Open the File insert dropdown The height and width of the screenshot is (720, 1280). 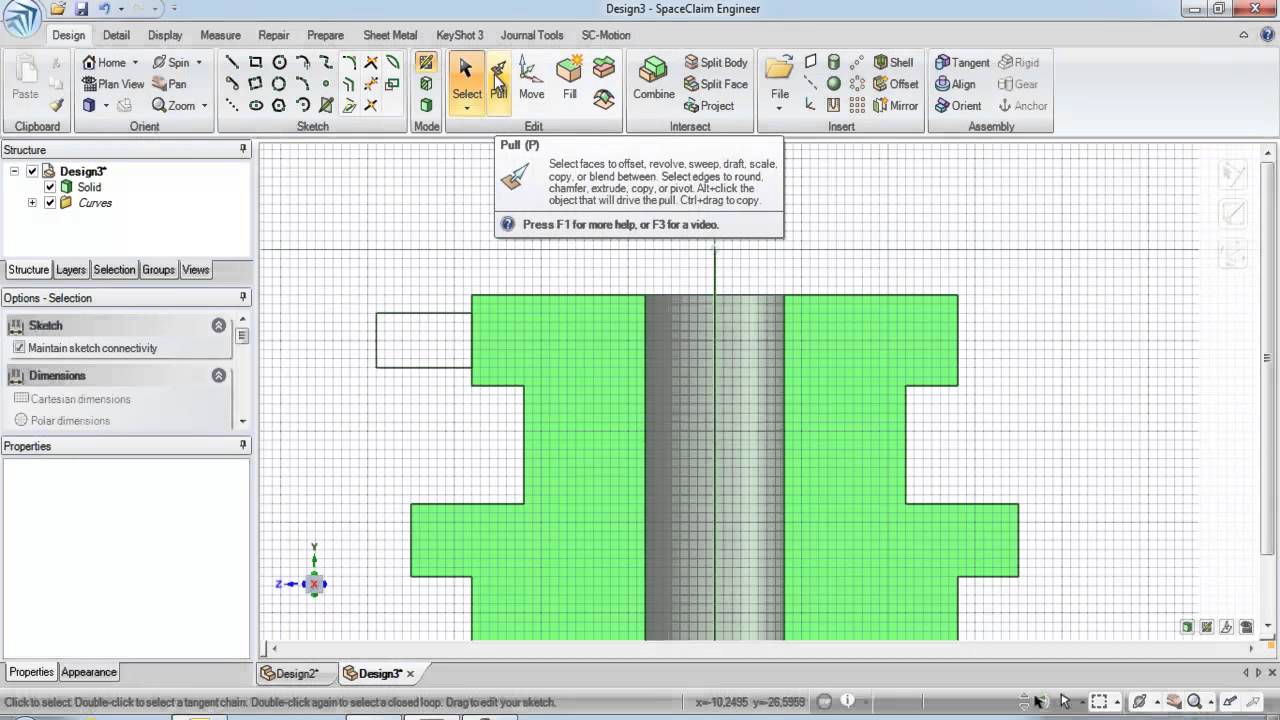pos(779,108)
